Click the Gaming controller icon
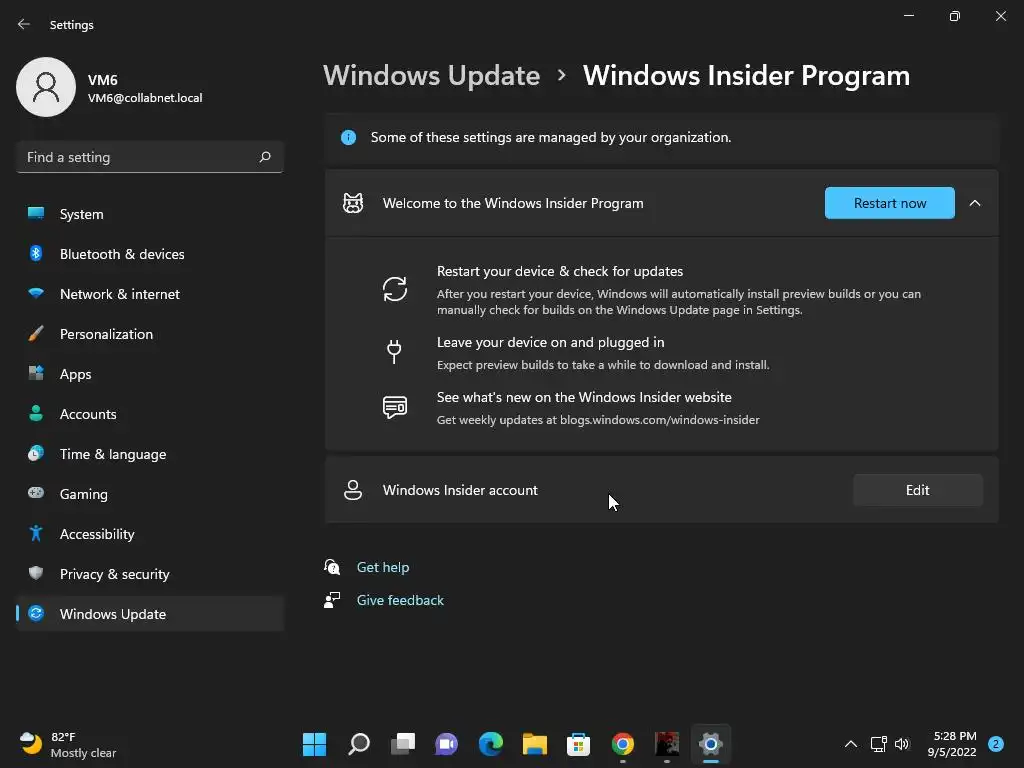This screenshot has width=1024, height=768. [x=36, y=493]
